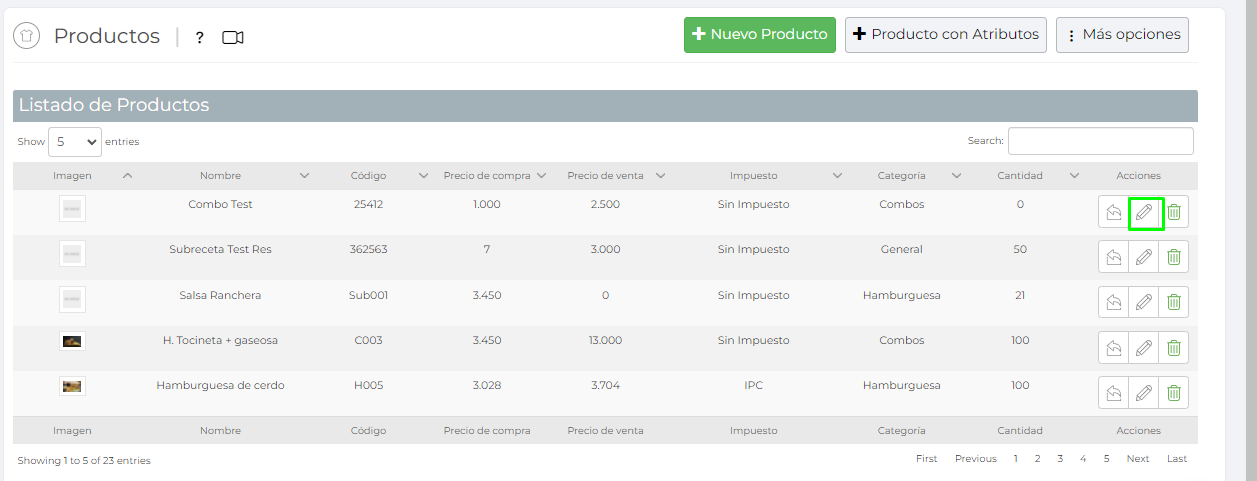
Task: Click the code cell 'H005'
Action: coord(368,385)
